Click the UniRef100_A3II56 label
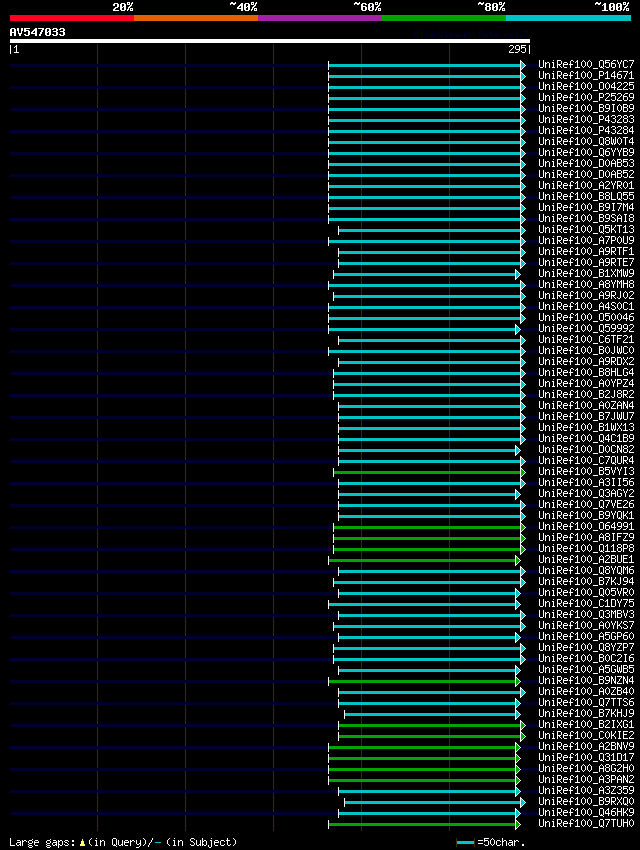 (586, 482)
